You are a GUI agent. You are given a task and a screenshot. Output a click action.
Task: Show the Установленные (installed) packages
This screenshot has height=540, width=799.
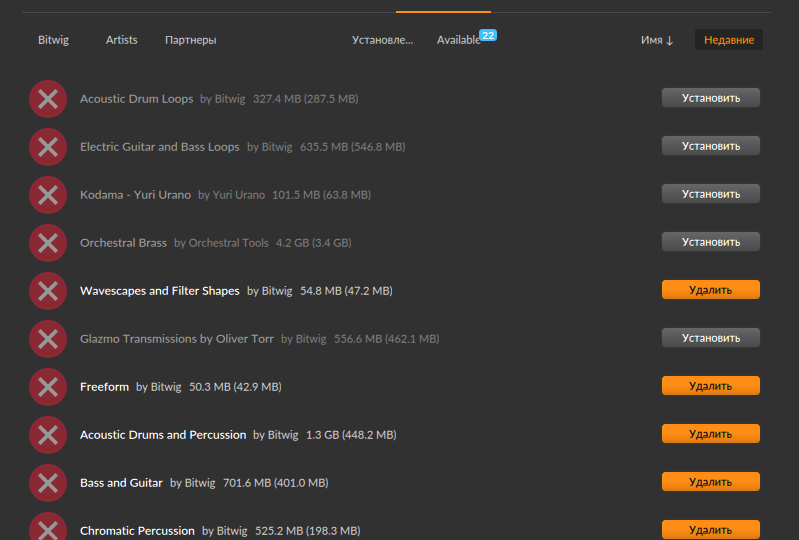click(x=382, y=40)
